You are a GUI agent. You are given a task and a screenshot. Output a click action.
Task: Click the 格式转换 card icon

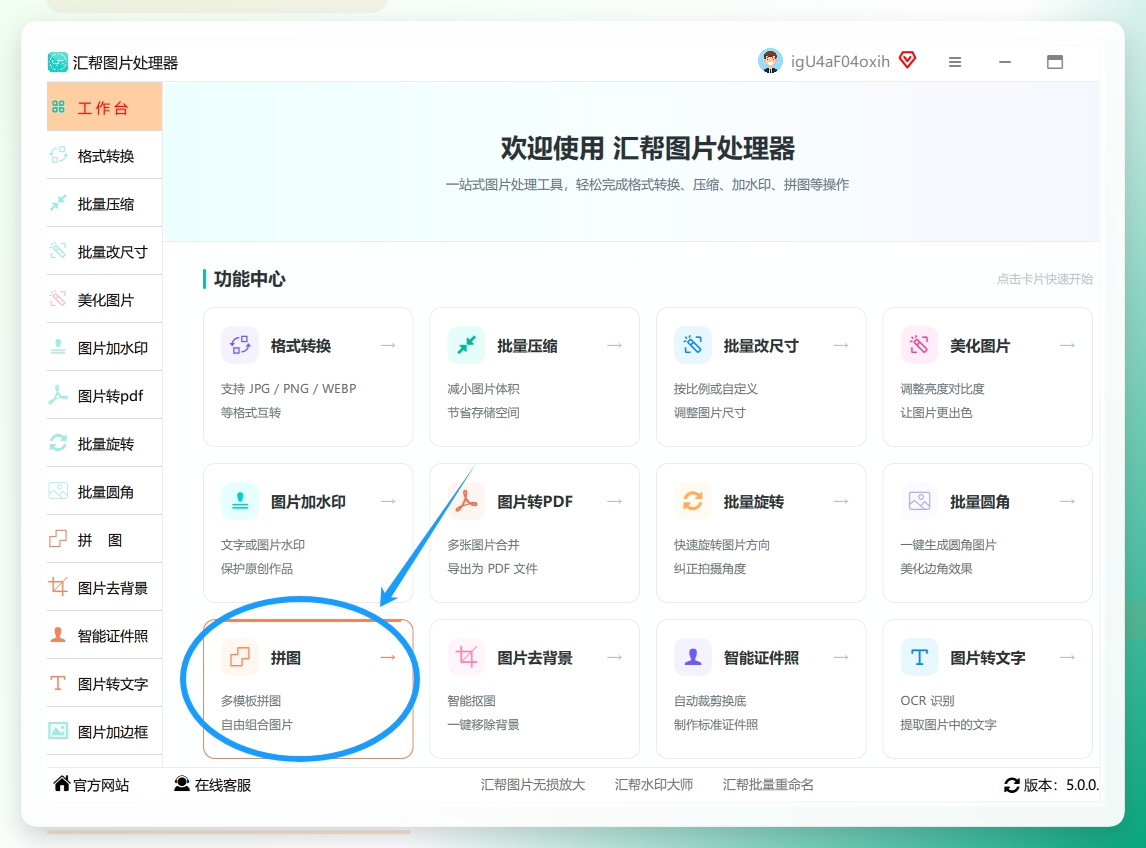[240, 345]
